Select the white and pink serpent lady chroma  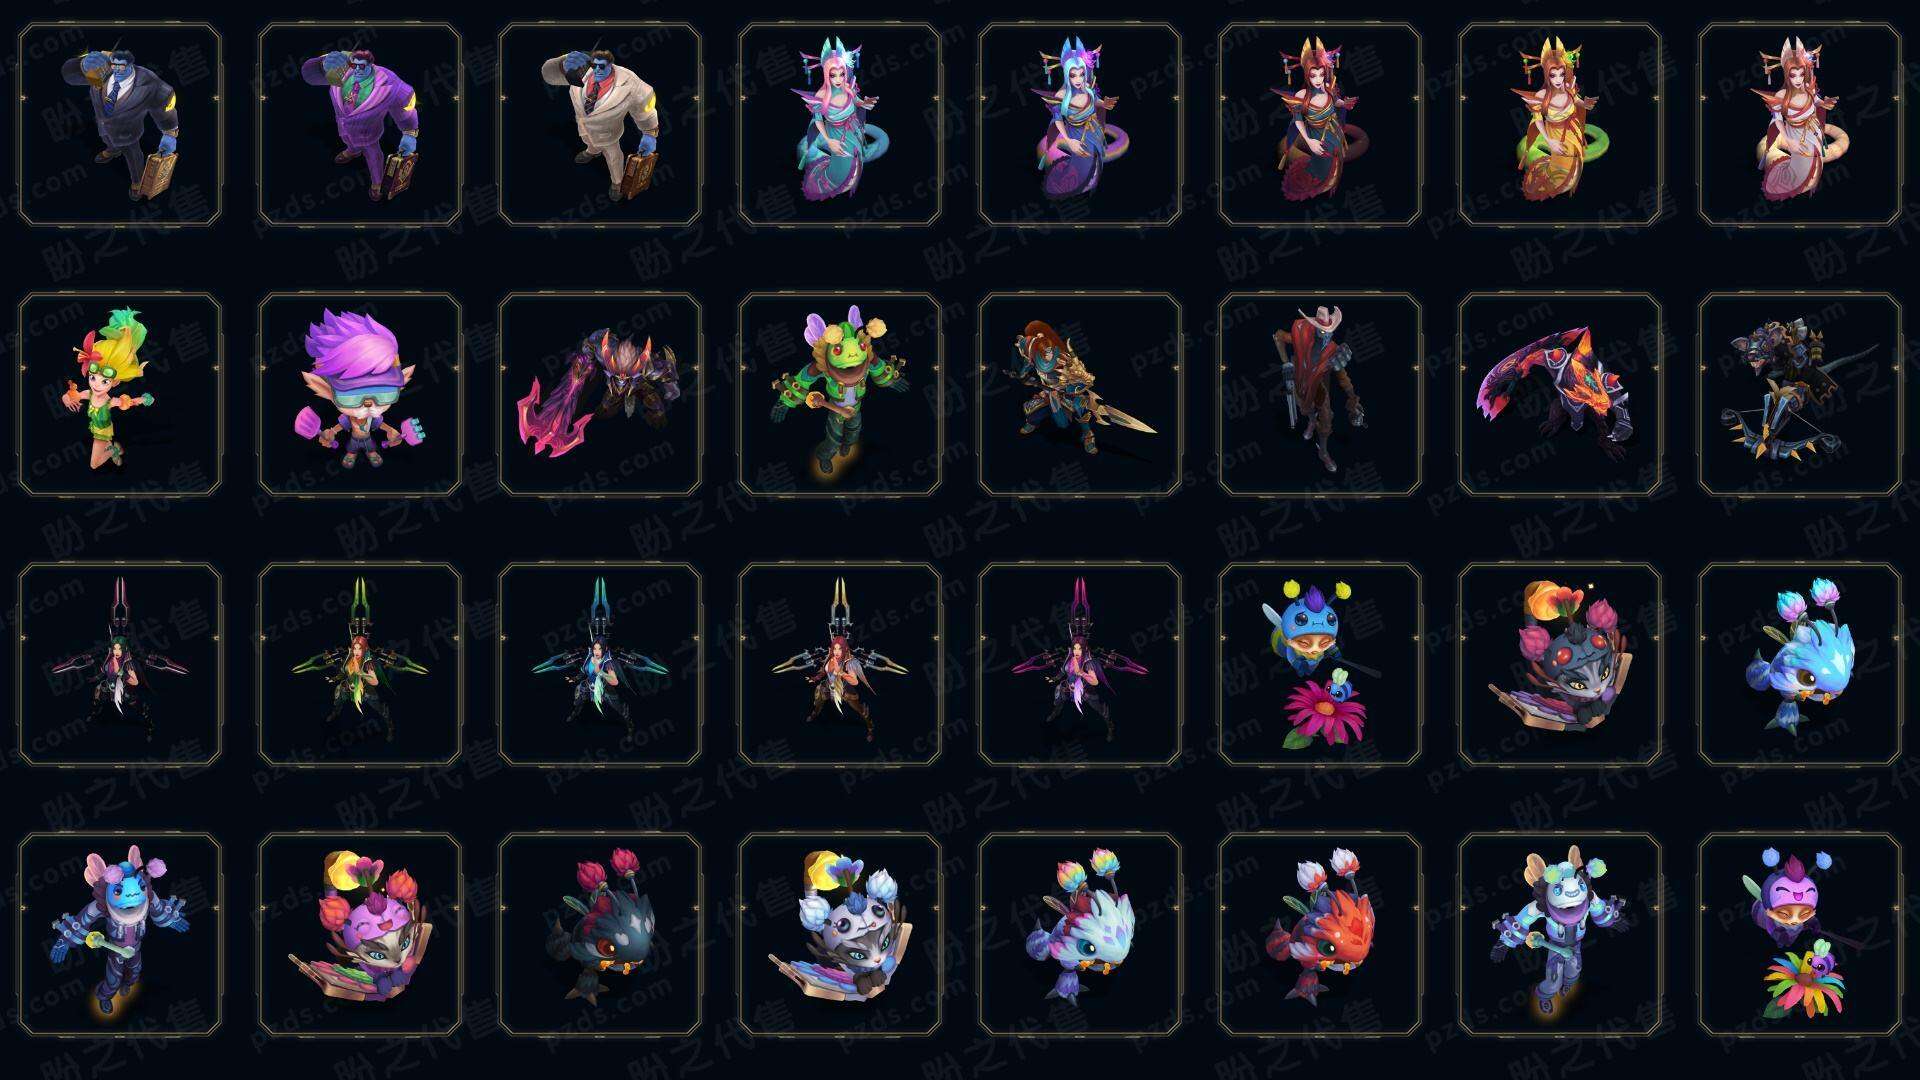coord(1800,125)
